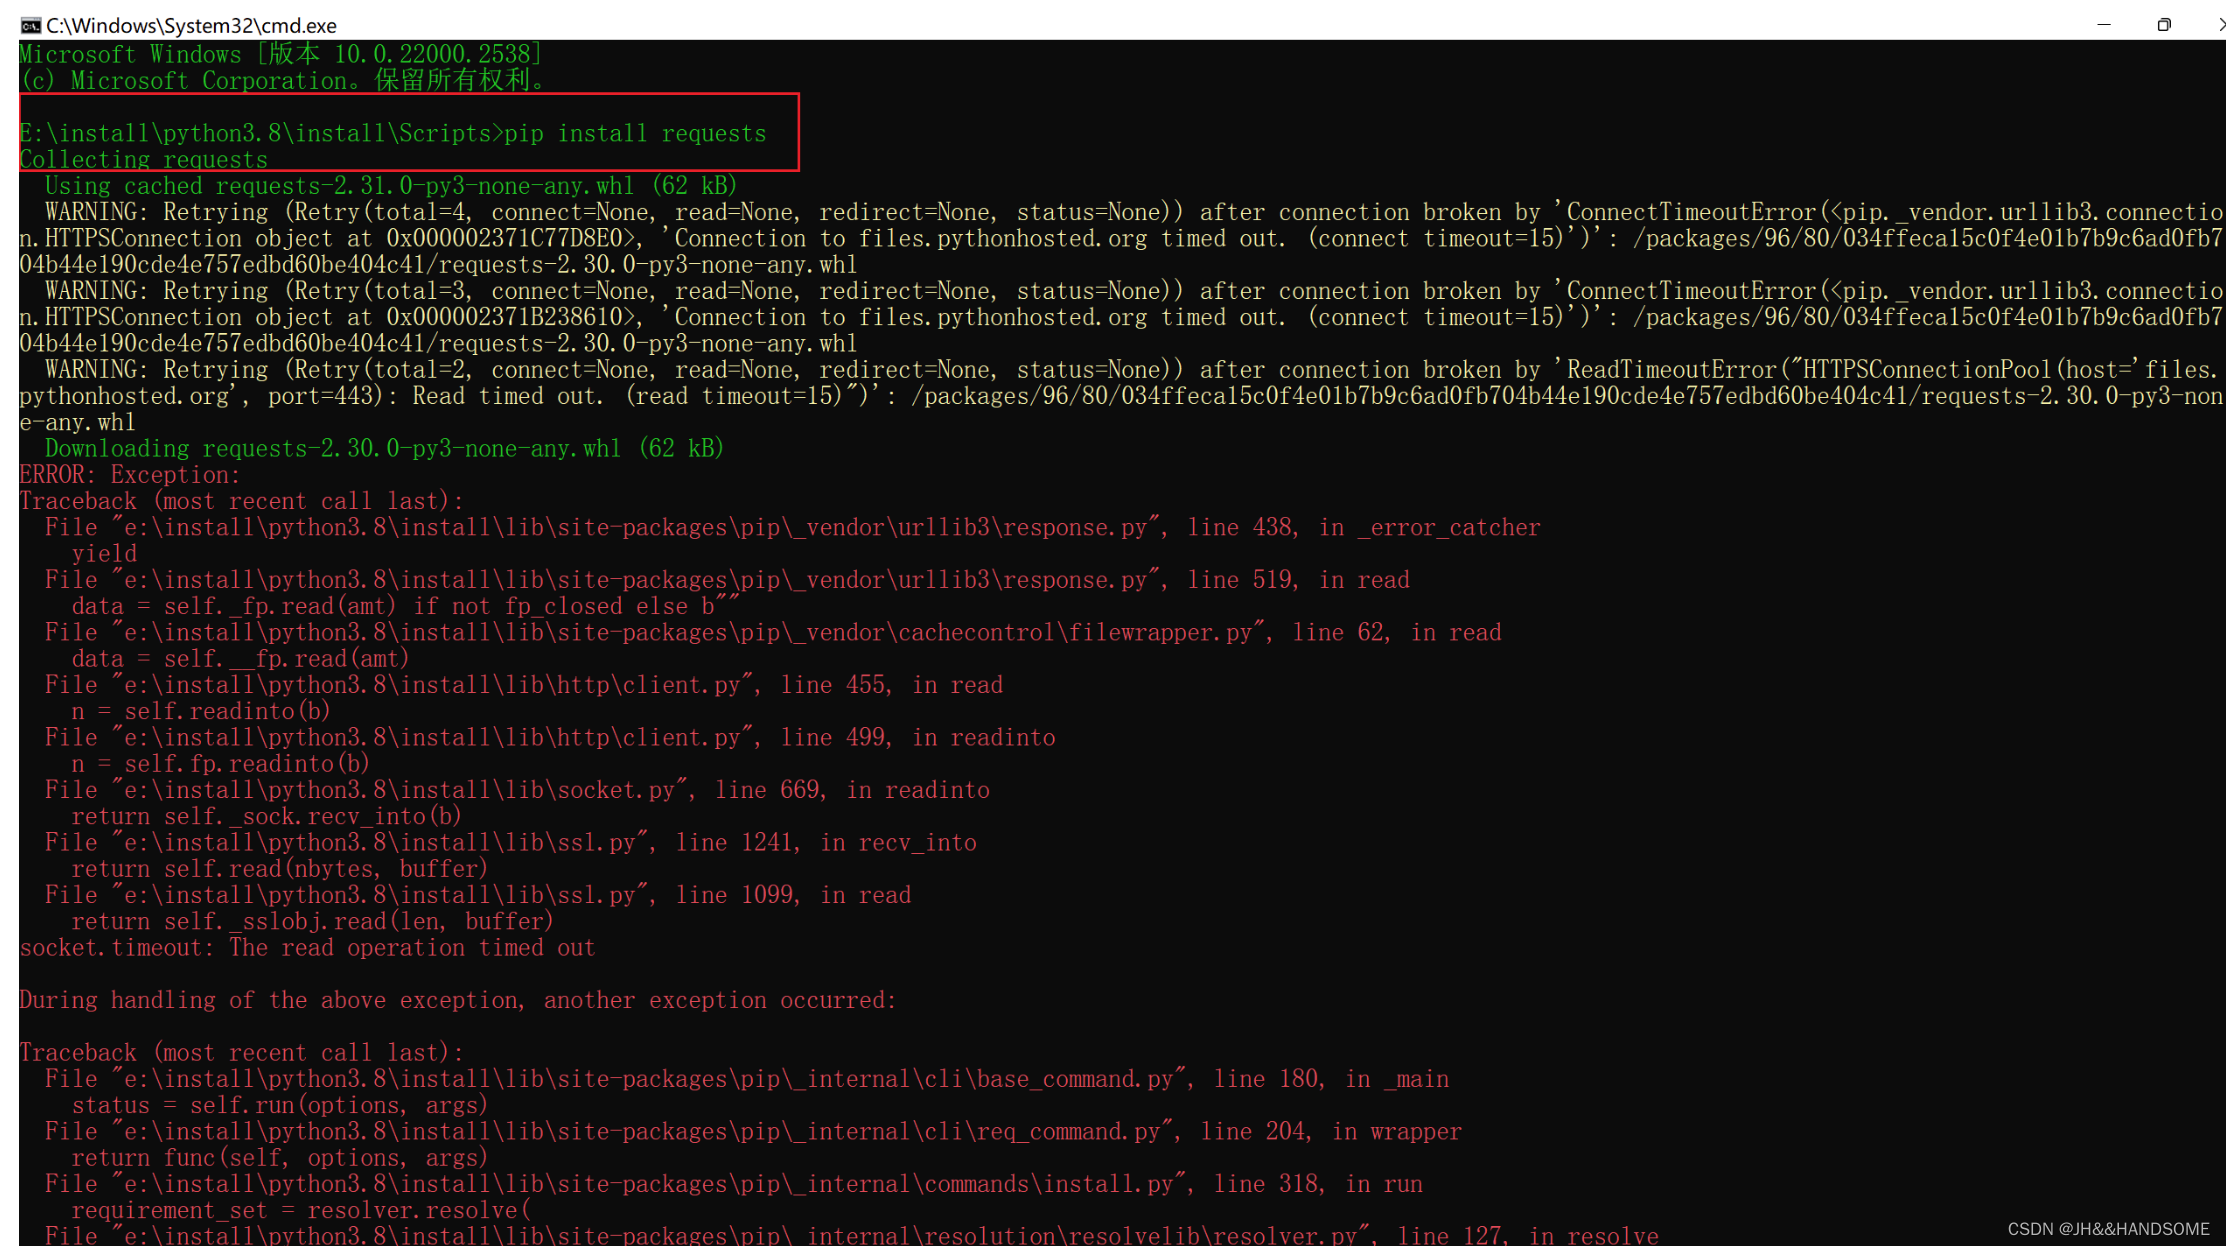Click 'return self._sock.recv_into(b)' line
Screen dimensions: 2226x1246
[x=266, y=816]
